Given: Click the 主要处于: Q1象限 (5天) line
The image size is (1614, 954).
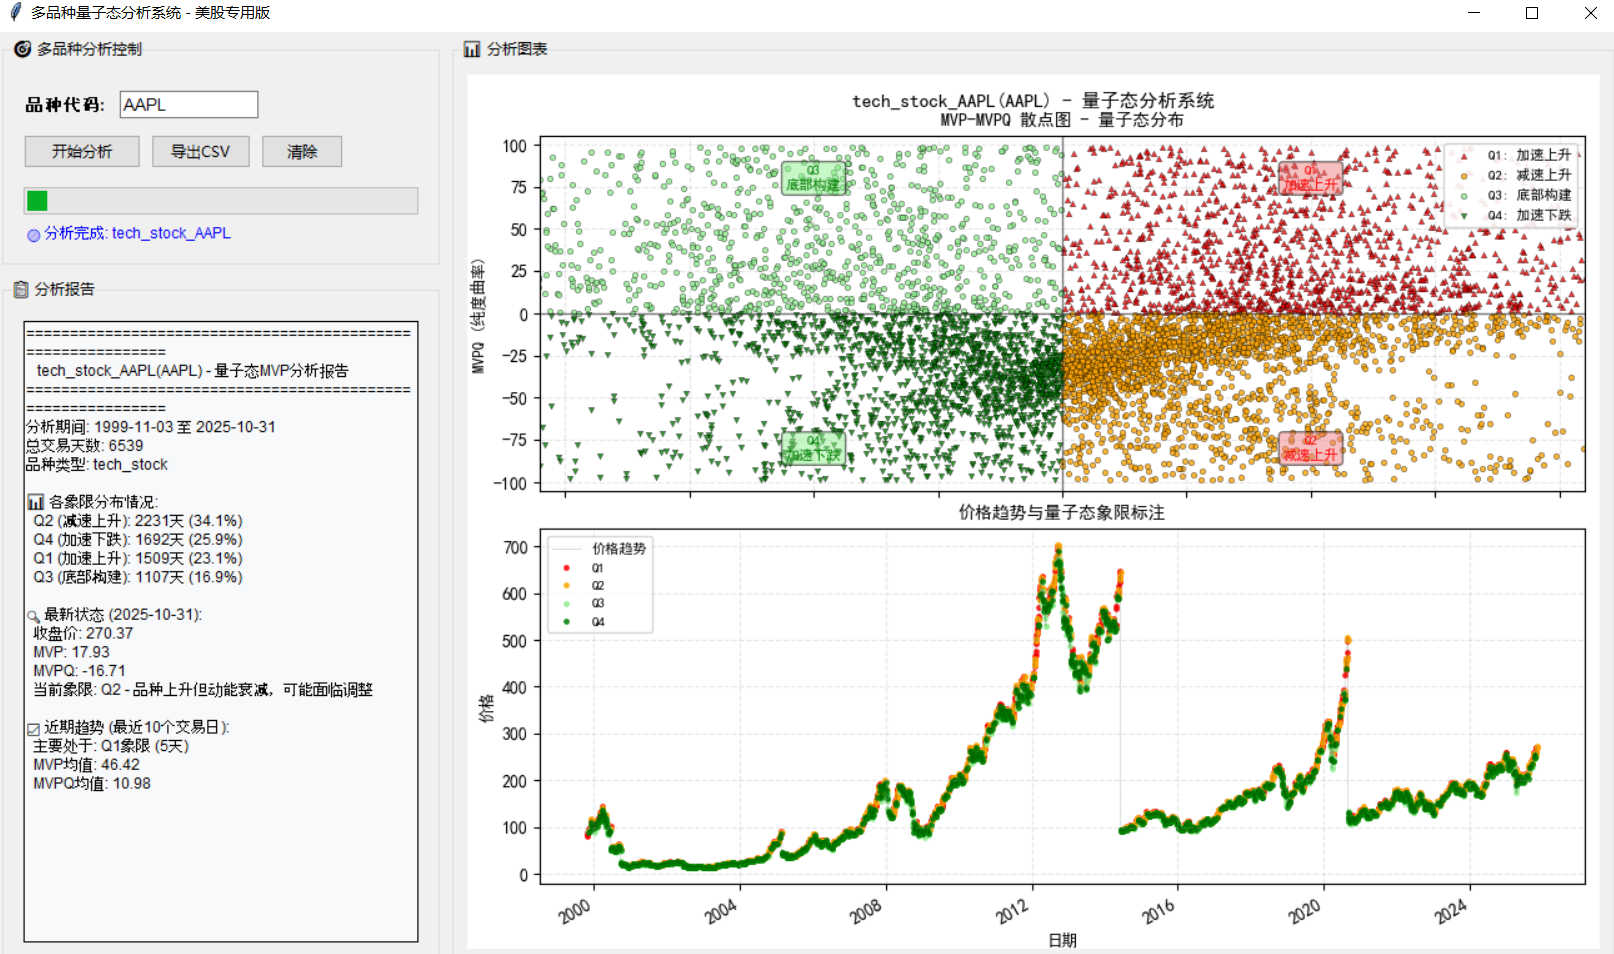Looking at the screenshot, I should point(111,747).
